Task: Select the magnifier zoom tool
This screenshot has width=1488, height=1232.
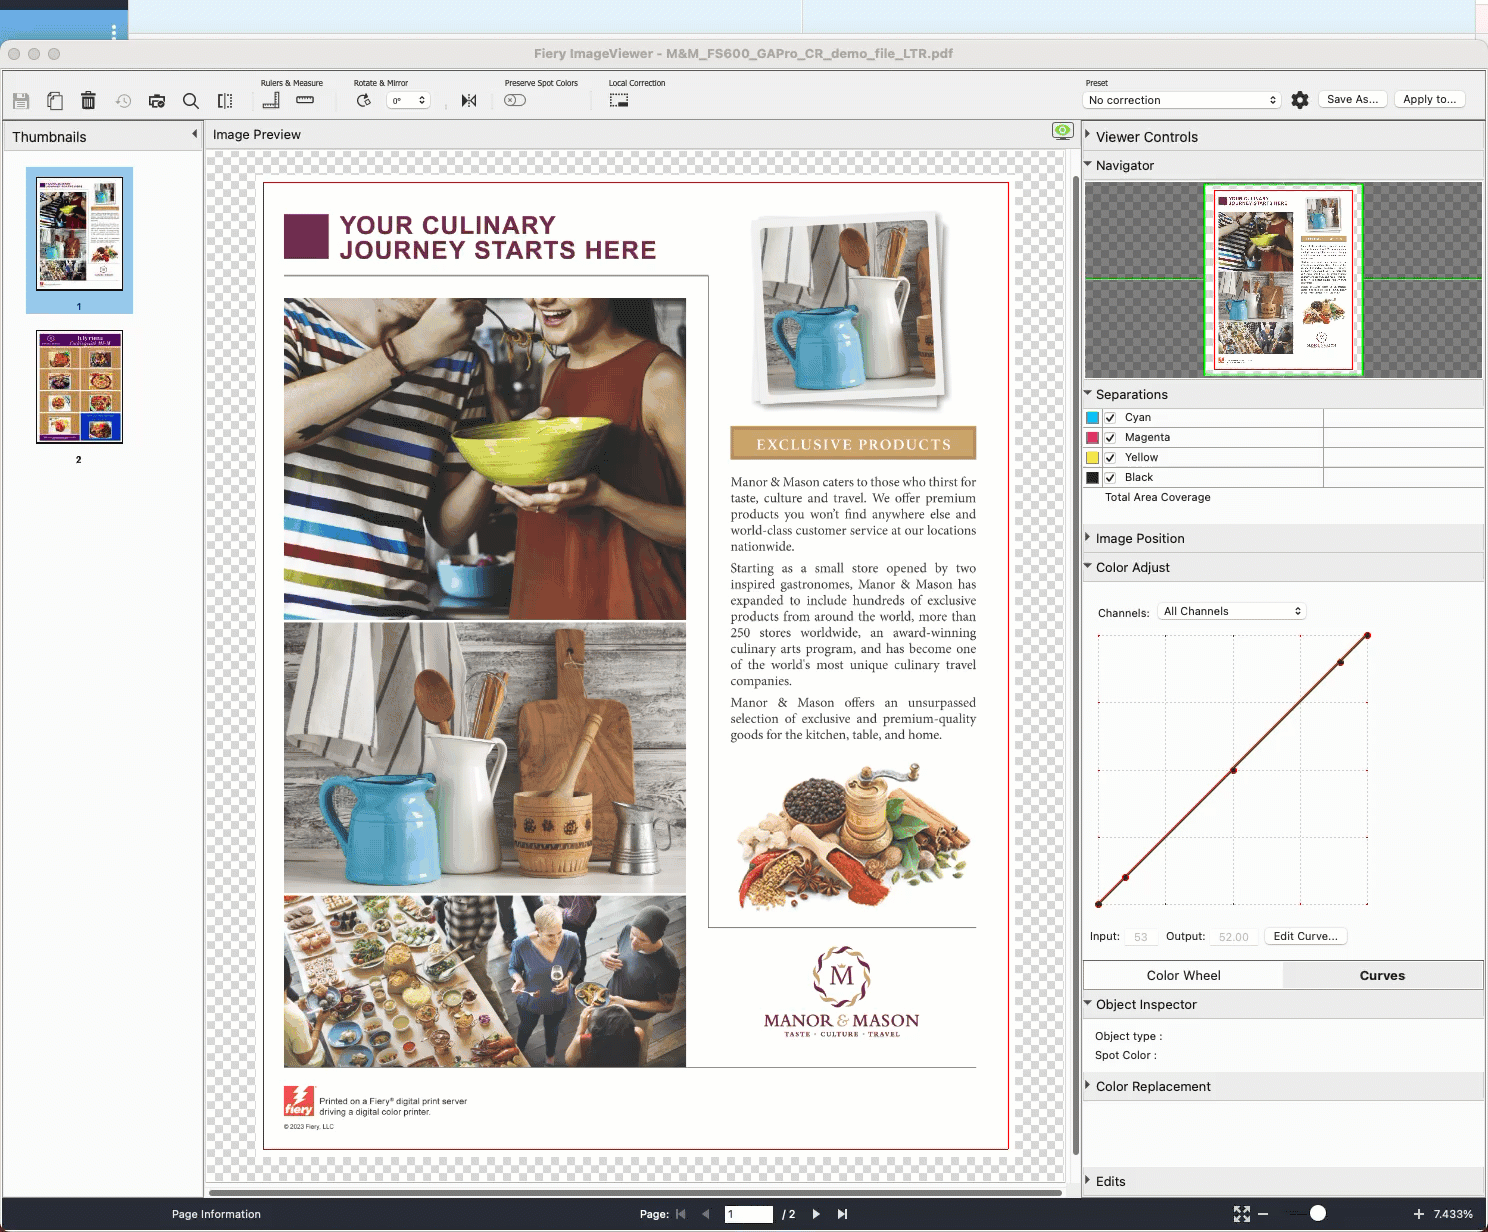Action: click(191, 101)
